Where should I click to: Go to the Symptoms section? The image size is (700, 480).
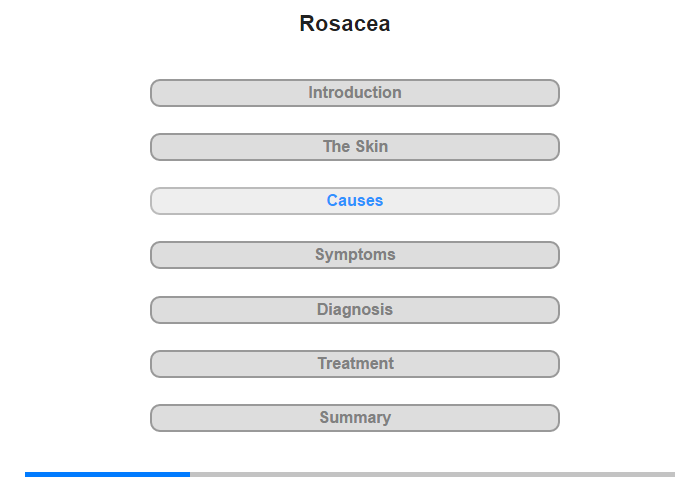(354, 255)
